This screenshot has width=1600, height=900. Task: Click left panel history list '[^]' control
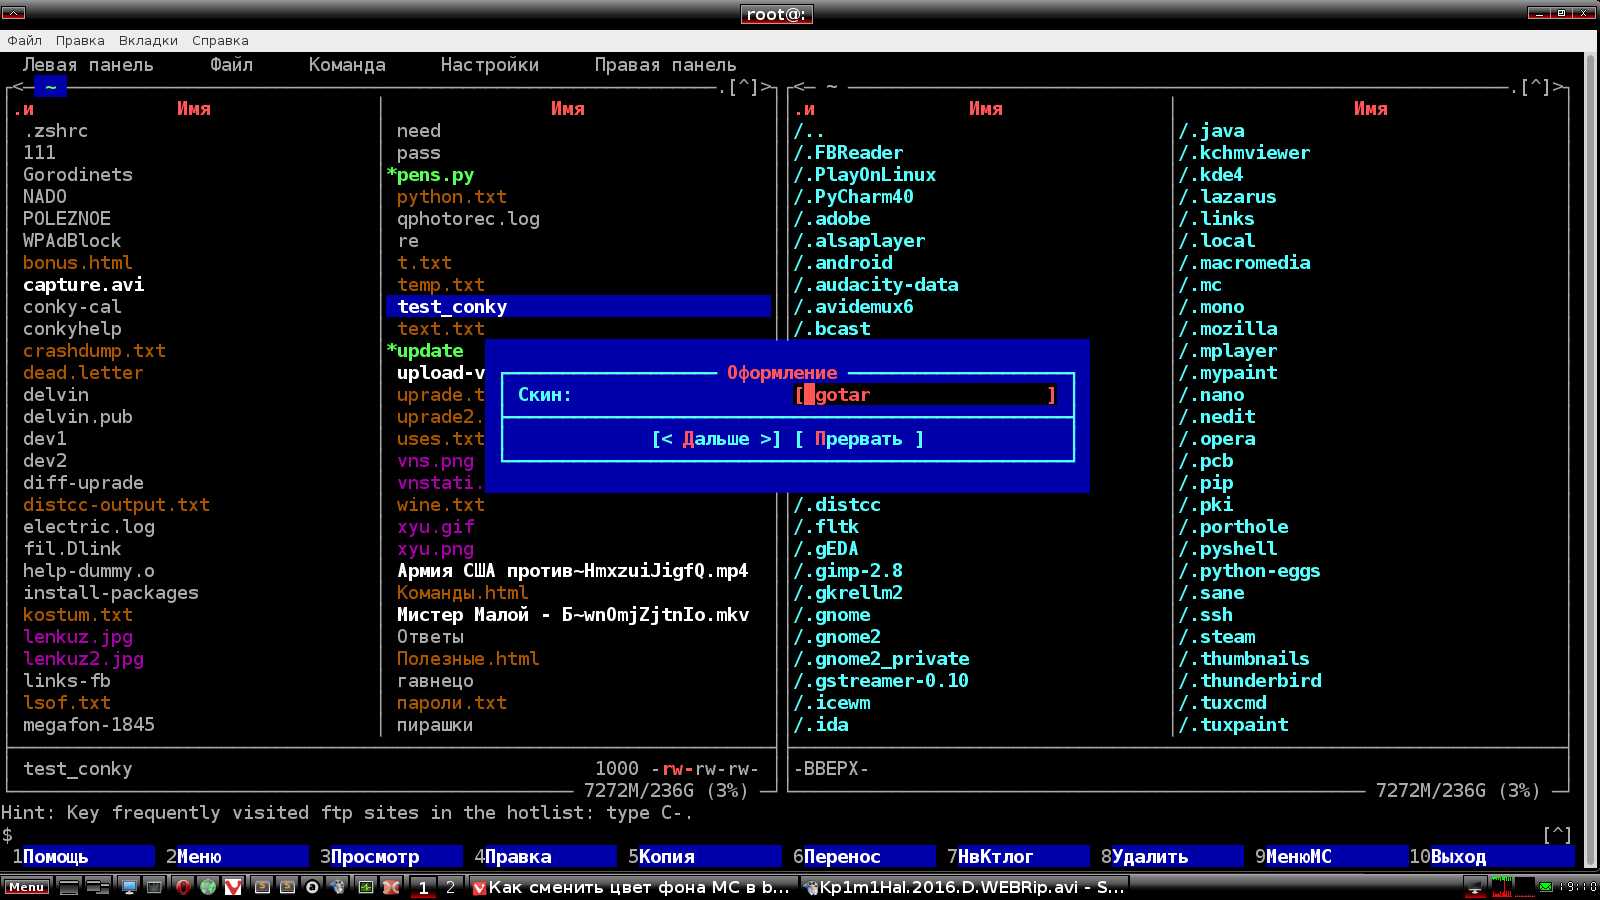pos(744,87)
